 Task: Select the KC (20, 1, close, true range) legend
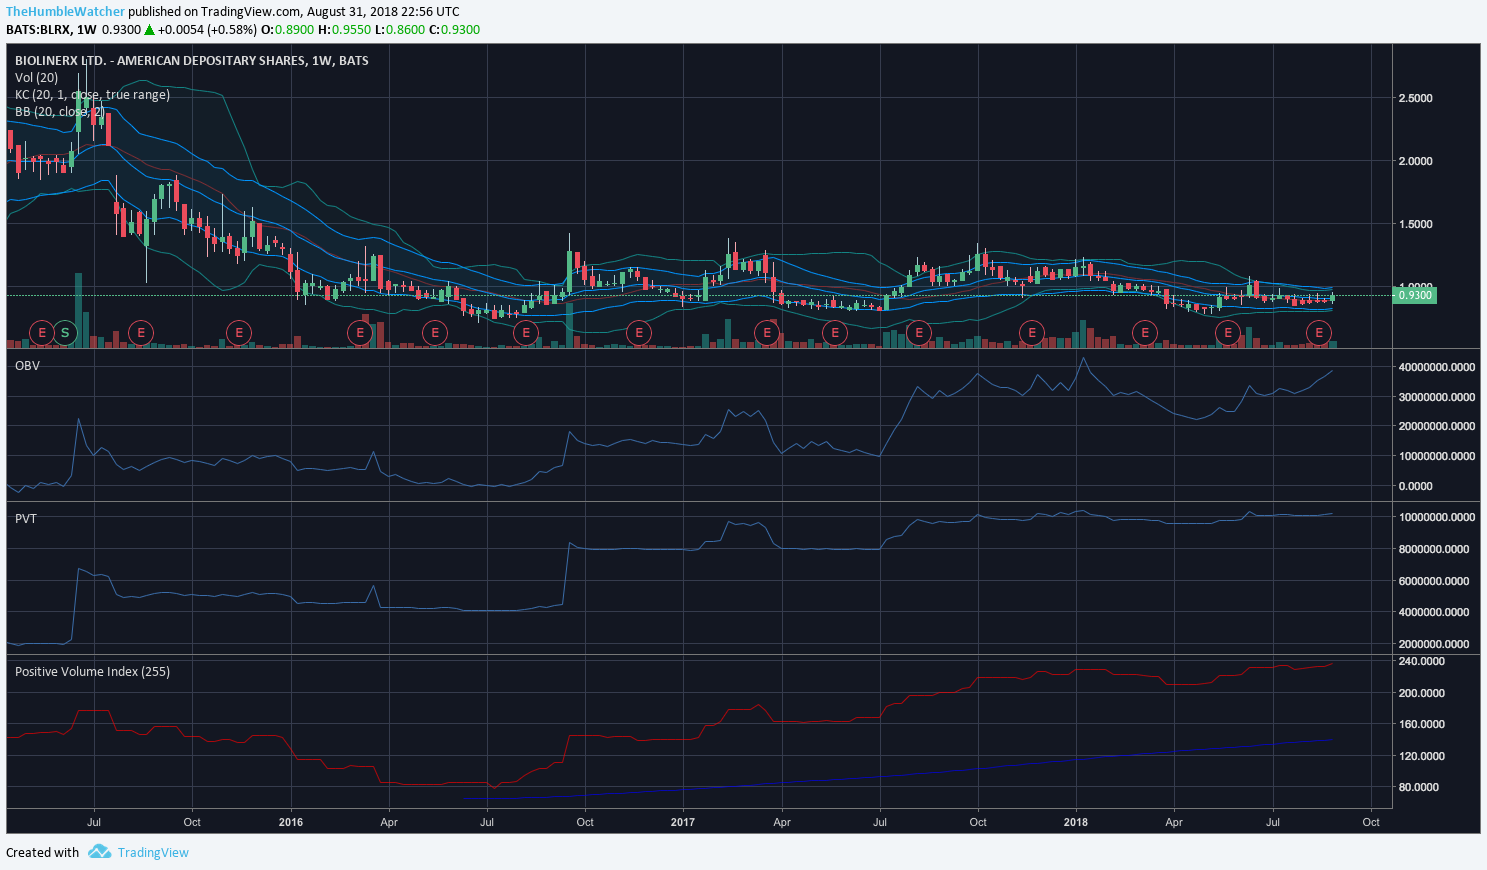(92, 95)
